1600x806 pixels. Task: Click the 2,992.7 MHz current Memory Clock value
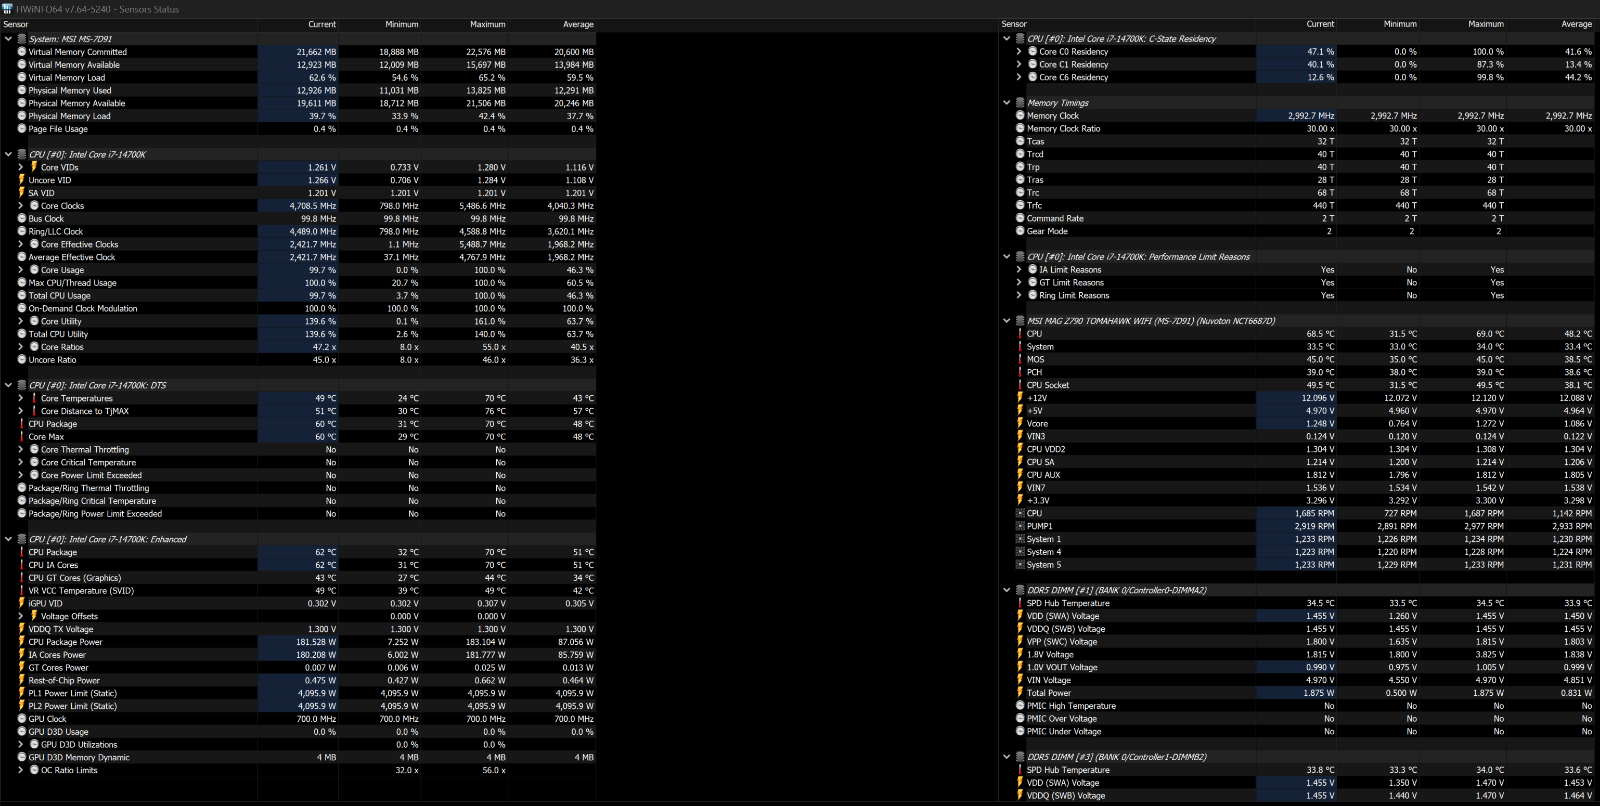click(1311, 116)
